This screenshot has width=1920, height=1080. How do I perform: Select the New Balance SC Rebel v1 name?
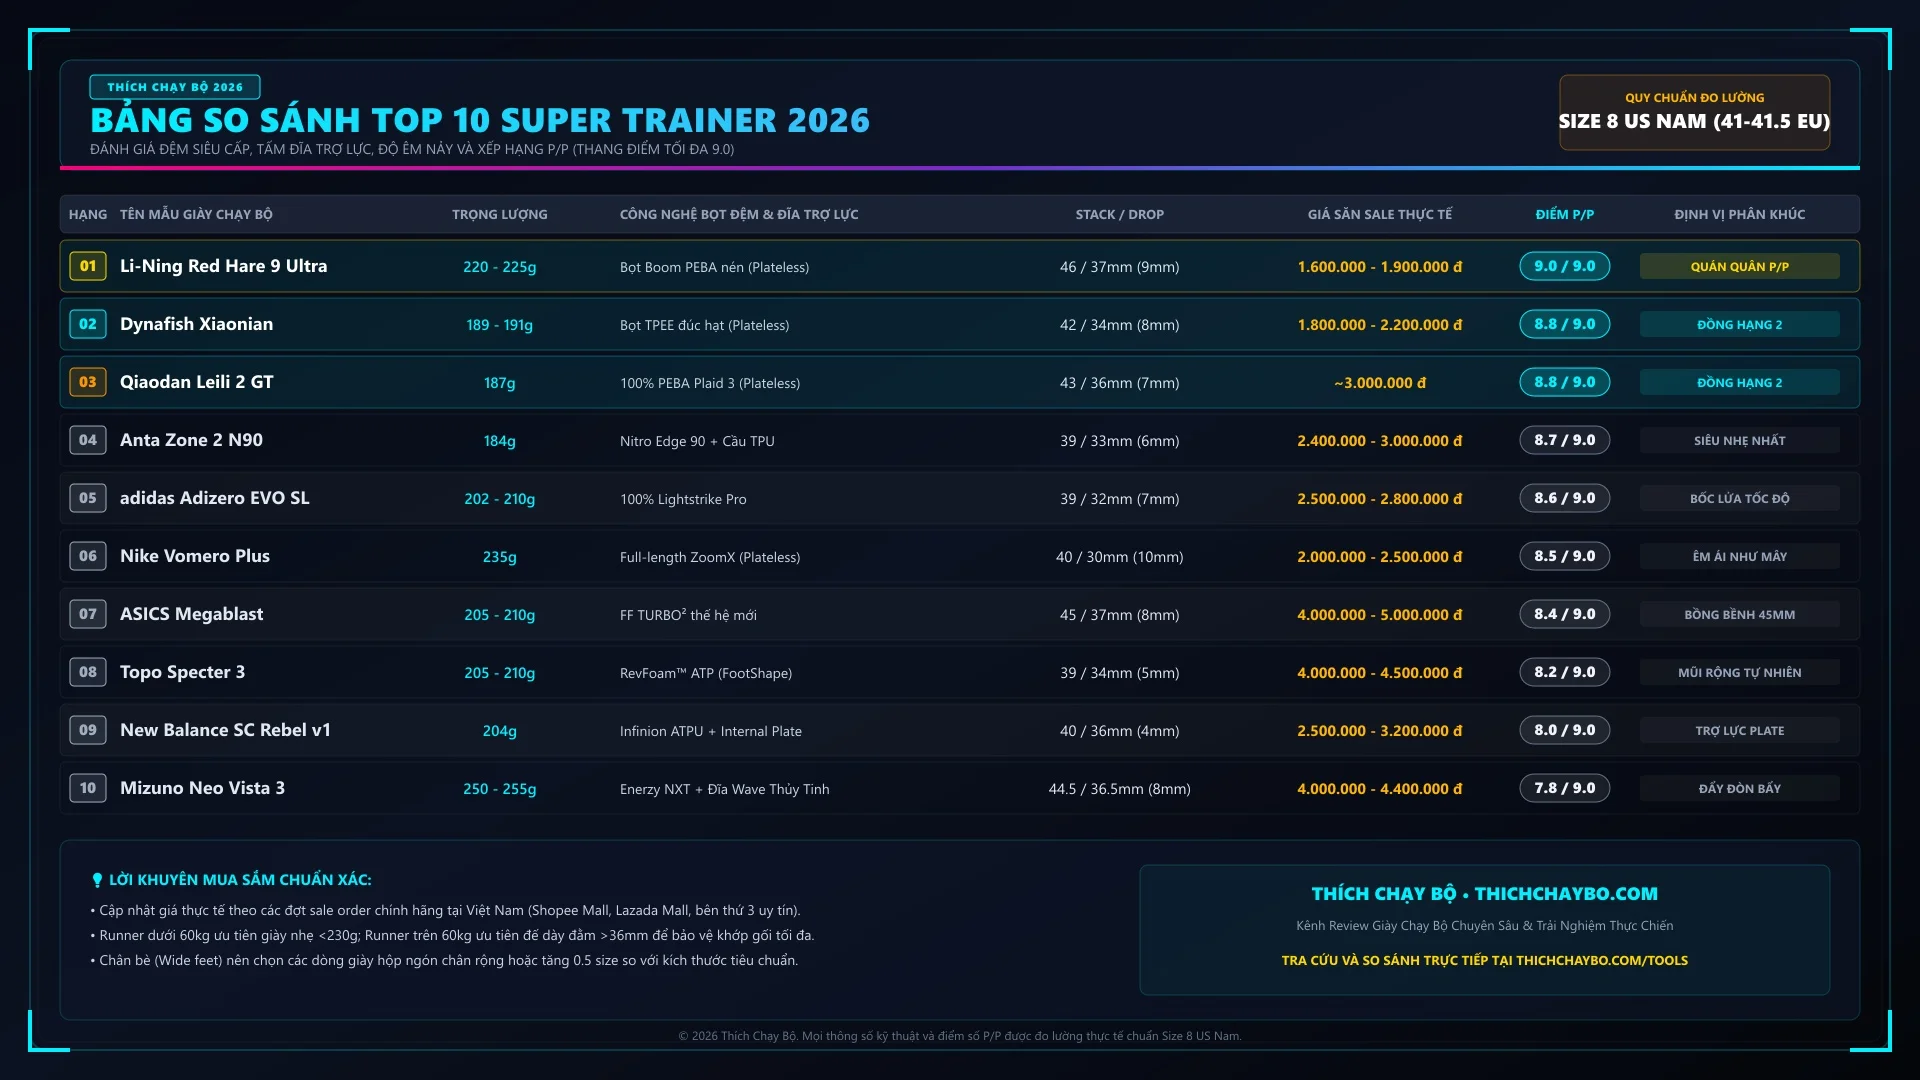click(x=225, y=730)
